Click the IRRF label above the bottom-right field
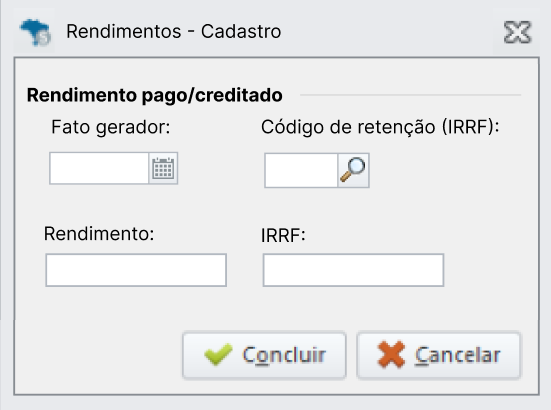 pyautogui.click(x=283, y=235)
